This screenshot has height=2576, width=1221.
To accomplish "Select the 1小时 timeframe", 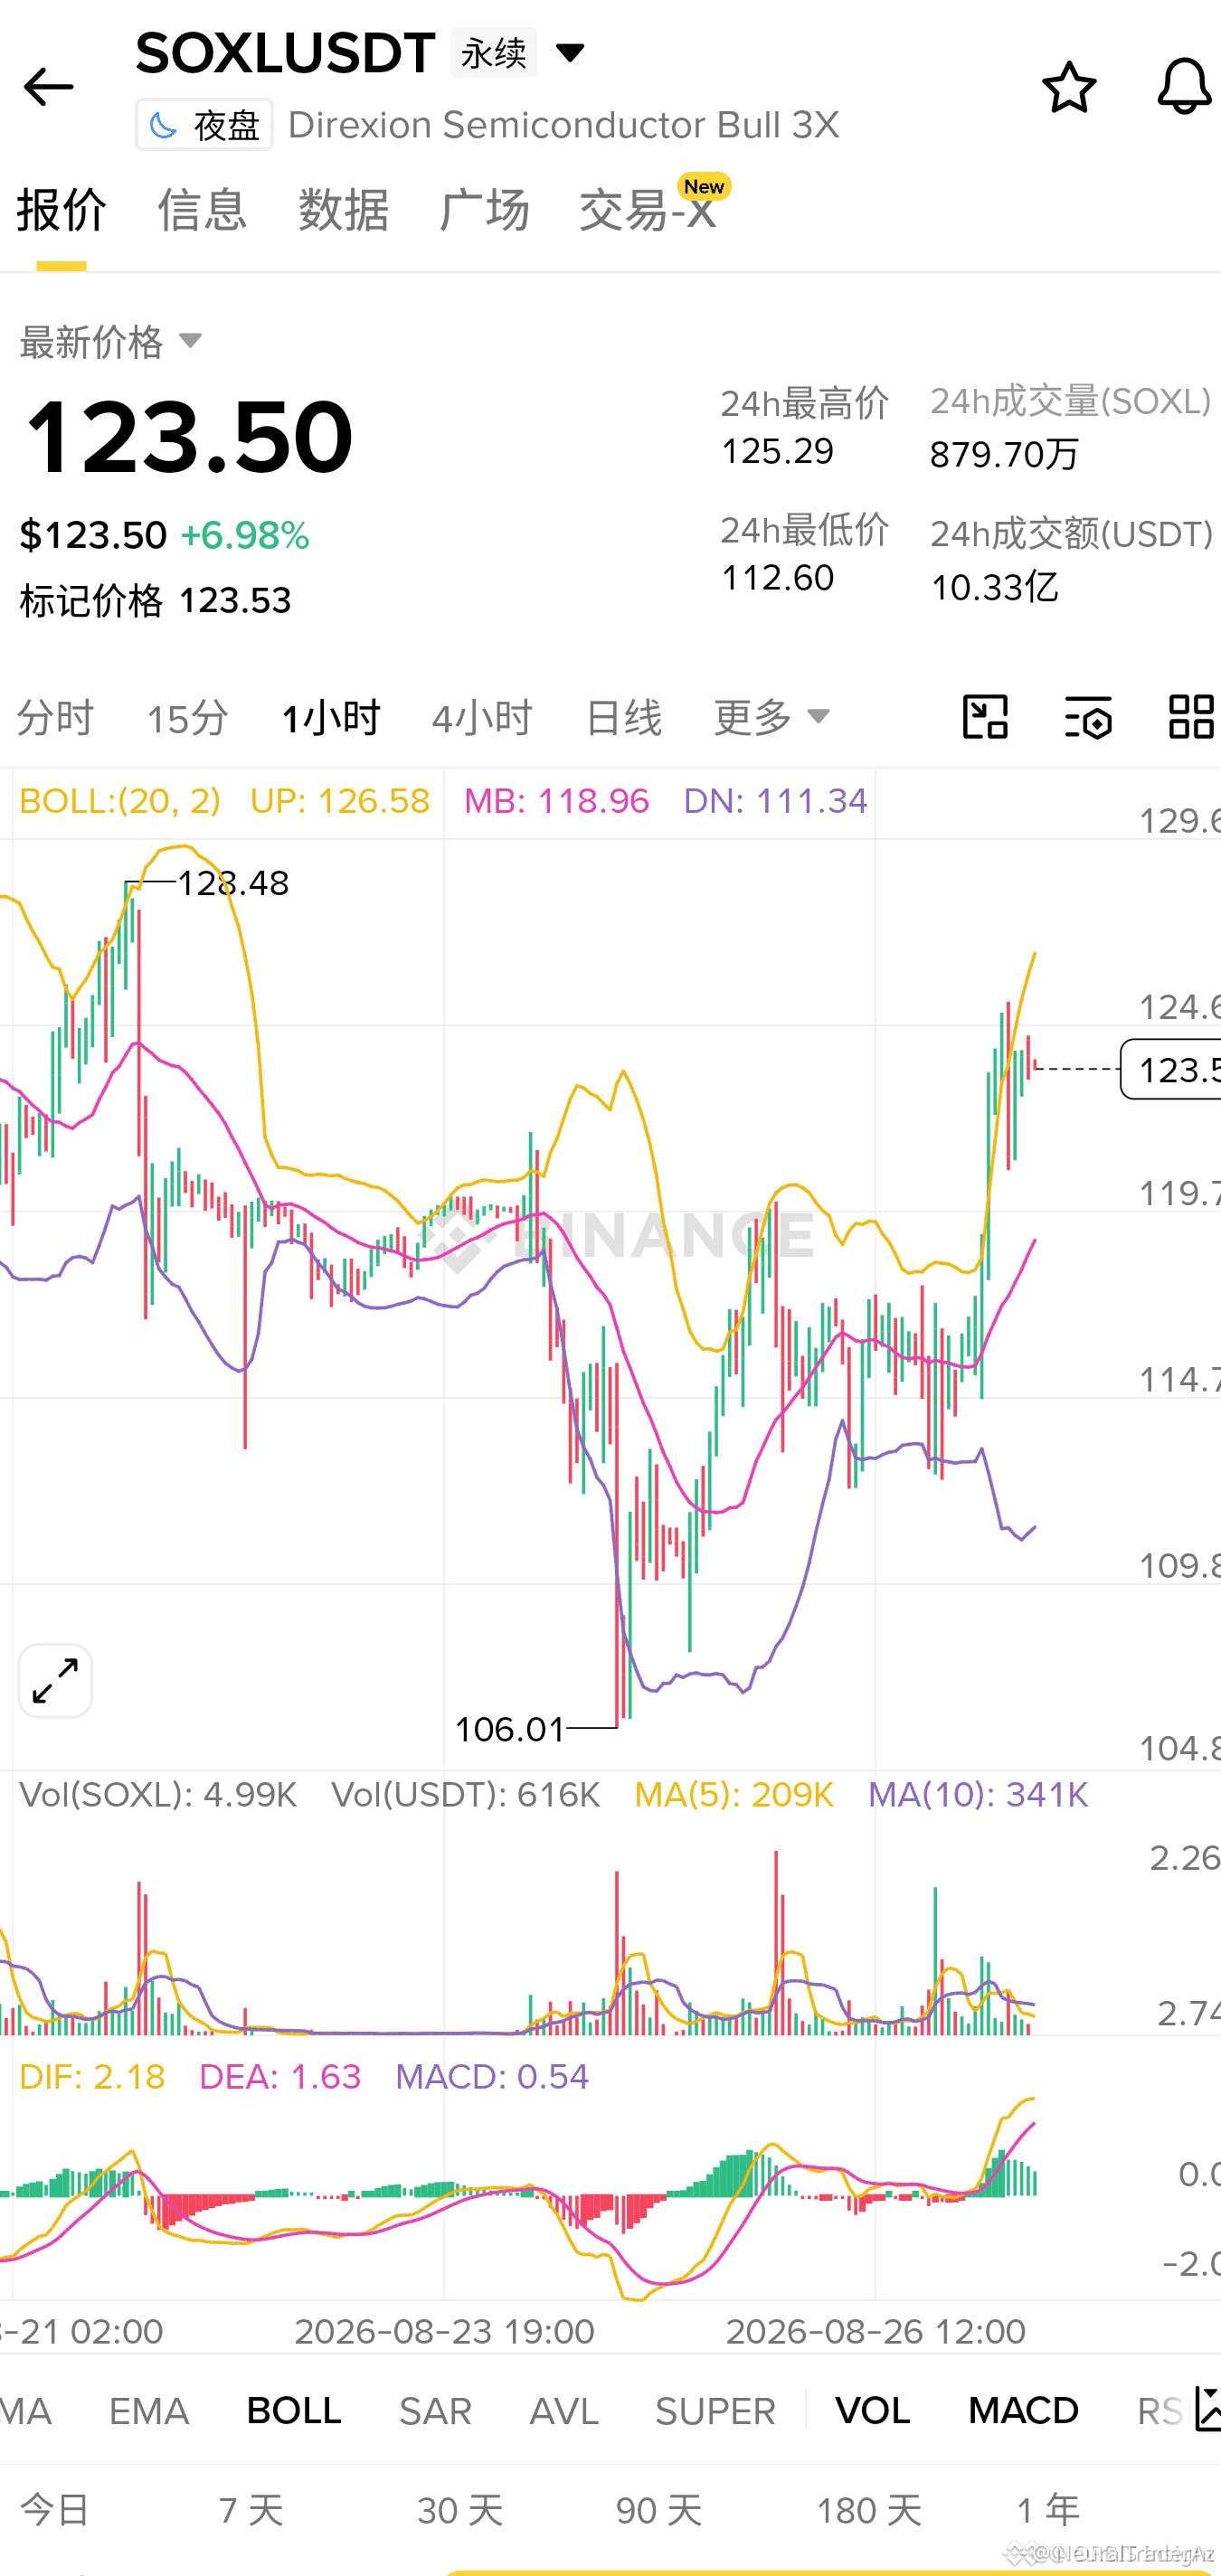I will [331, 718].
